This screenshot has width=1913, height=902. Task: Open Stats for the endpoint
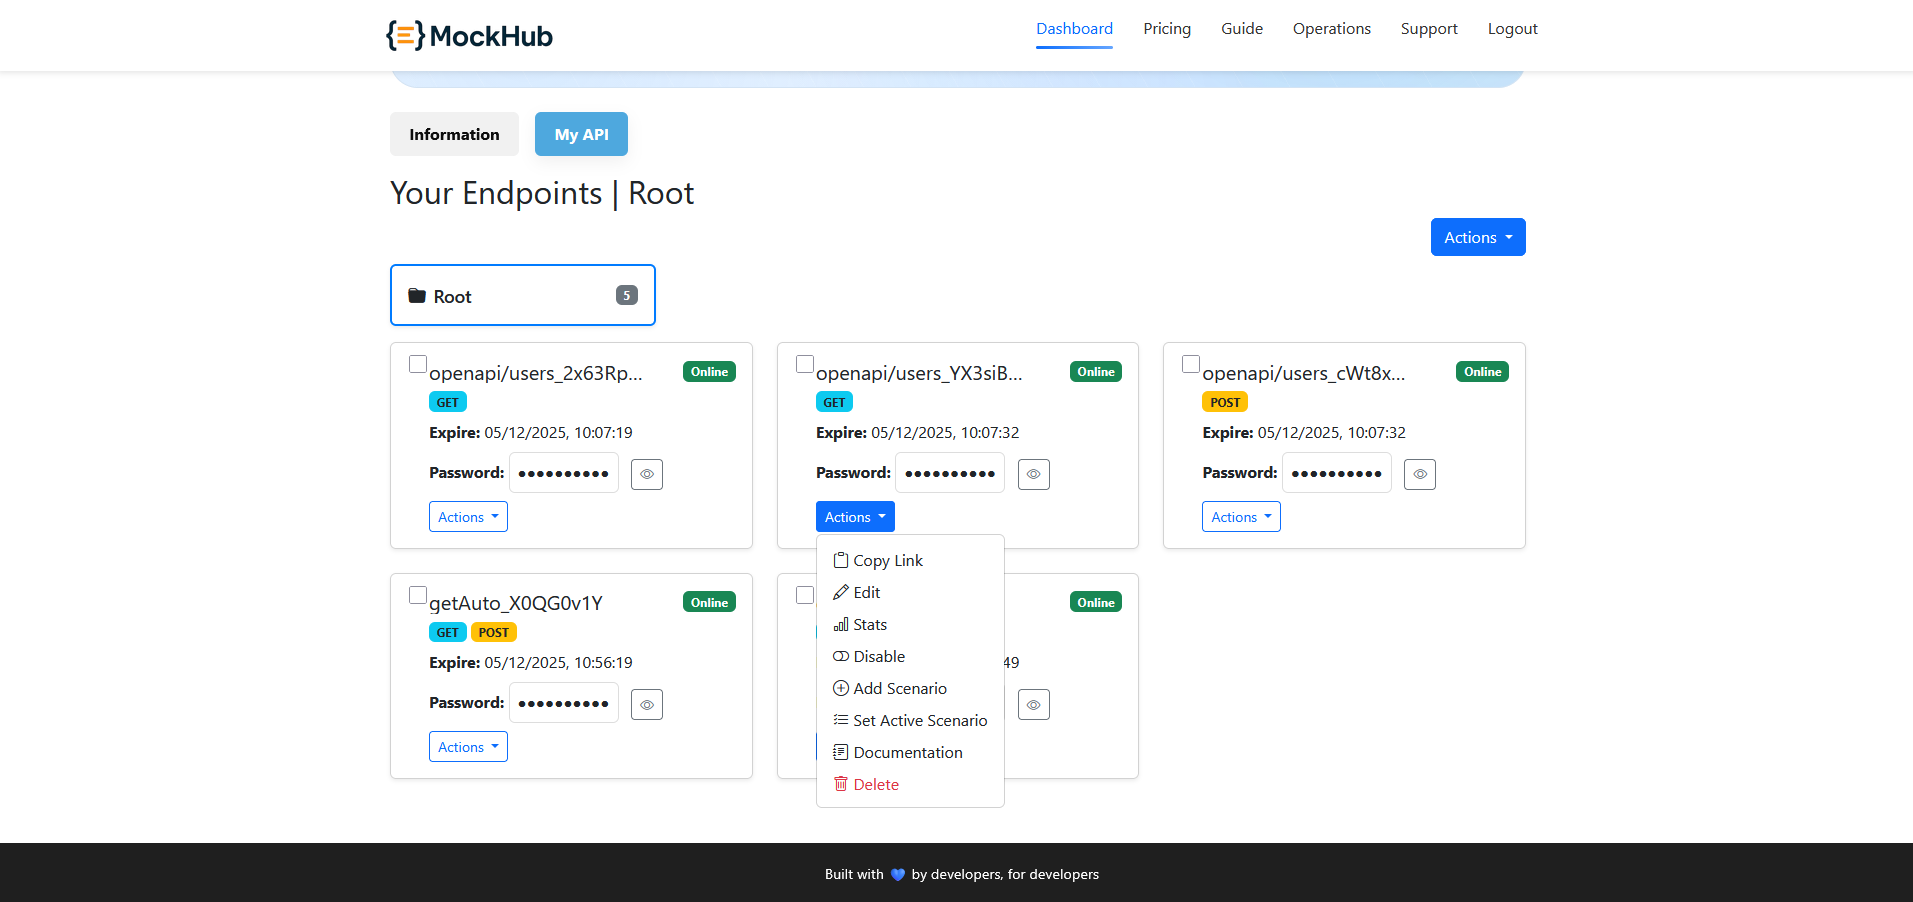pos(870,624)
